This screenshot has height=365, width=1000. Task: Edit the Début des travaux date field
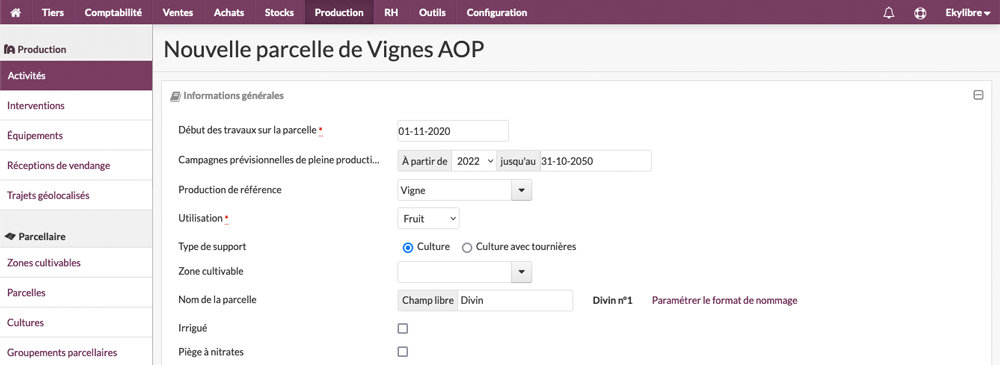pyautogui.click(x=453, y=131)
